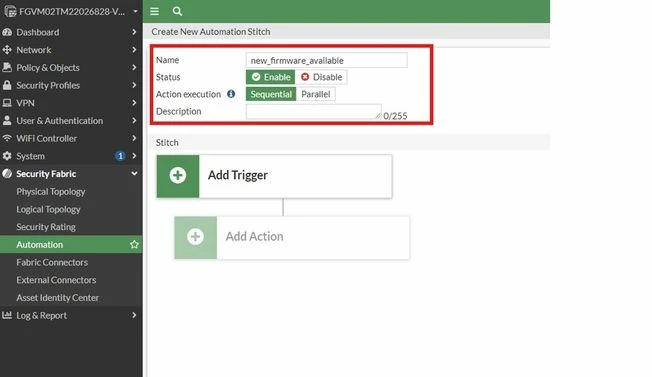Open Asset Identity Center page
Screen dimensions: 652x377
57,298
